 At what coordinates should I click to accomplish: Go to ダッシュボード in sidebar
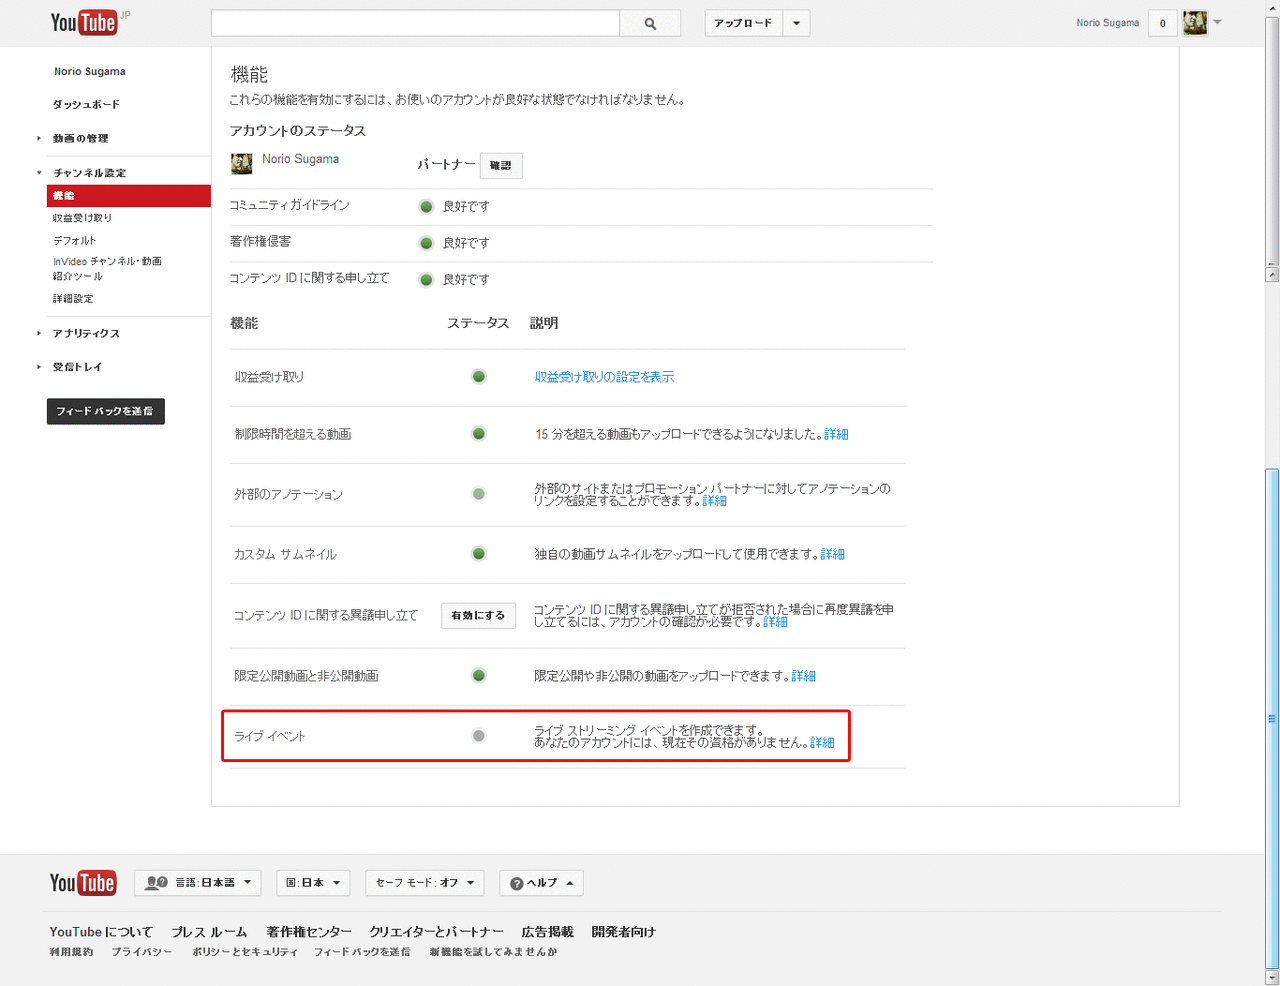[x=86, y=104]
